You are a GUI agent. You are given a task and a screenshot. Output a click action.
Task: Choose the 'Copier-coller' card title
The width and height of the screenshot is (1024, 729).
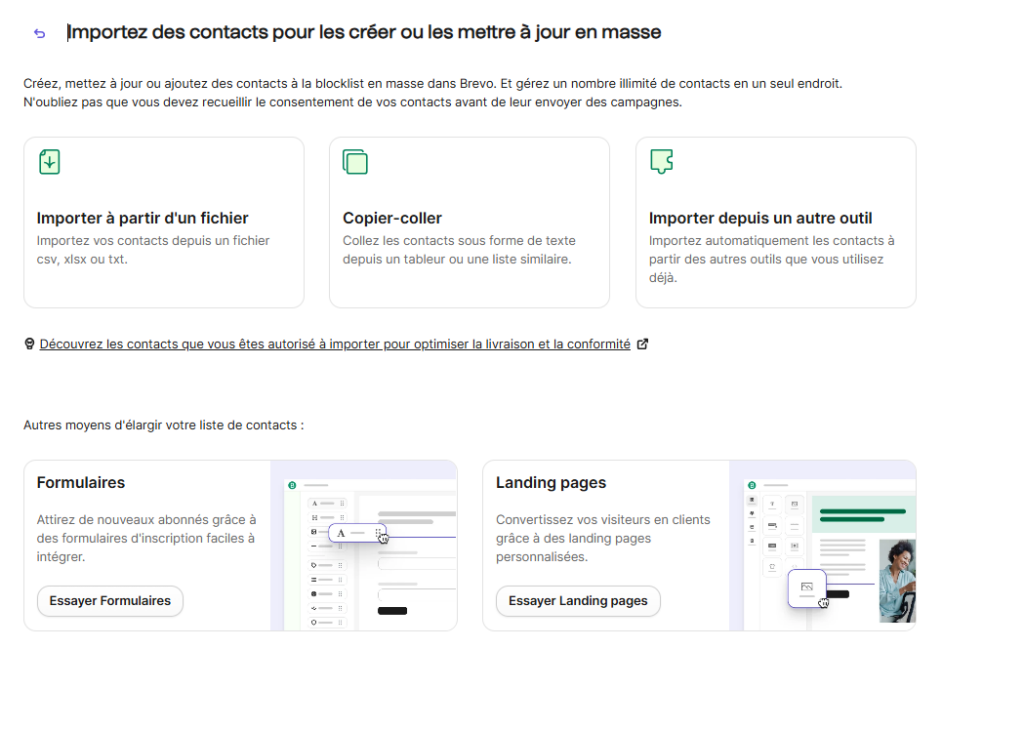coord(392,218)
